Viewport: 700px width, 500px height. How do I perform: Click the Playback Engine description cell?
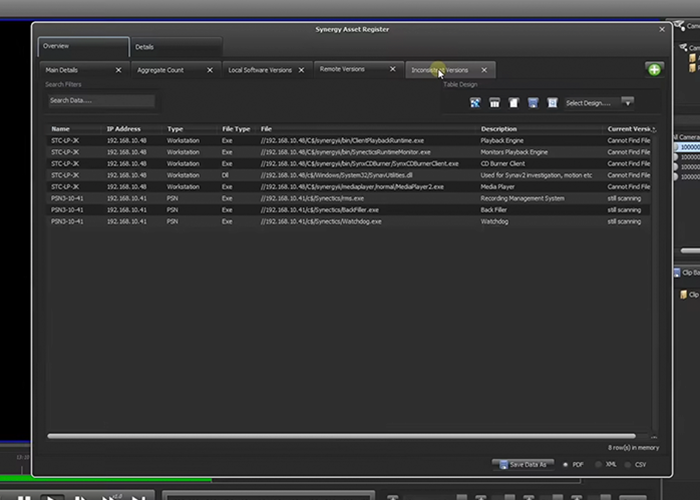tap(502, 141)
